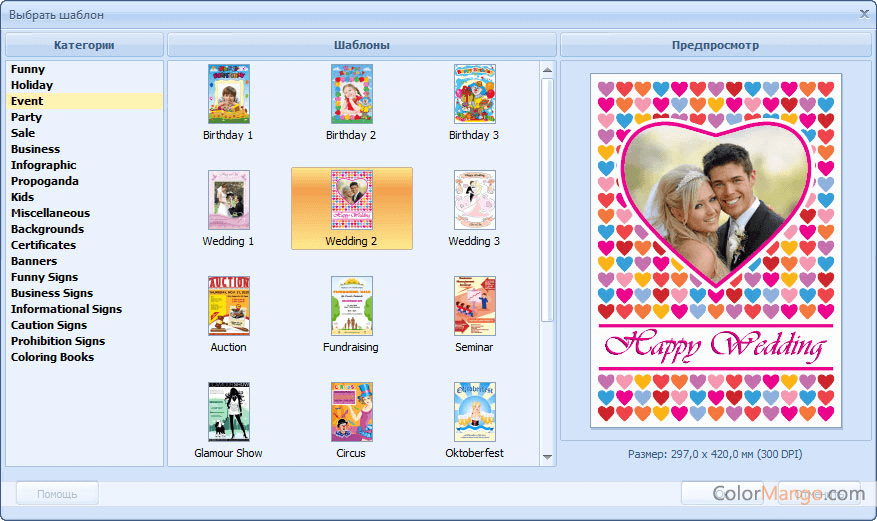Choose the Prohibition Signs category
This screenshot has width=877, height=521.
58,341
